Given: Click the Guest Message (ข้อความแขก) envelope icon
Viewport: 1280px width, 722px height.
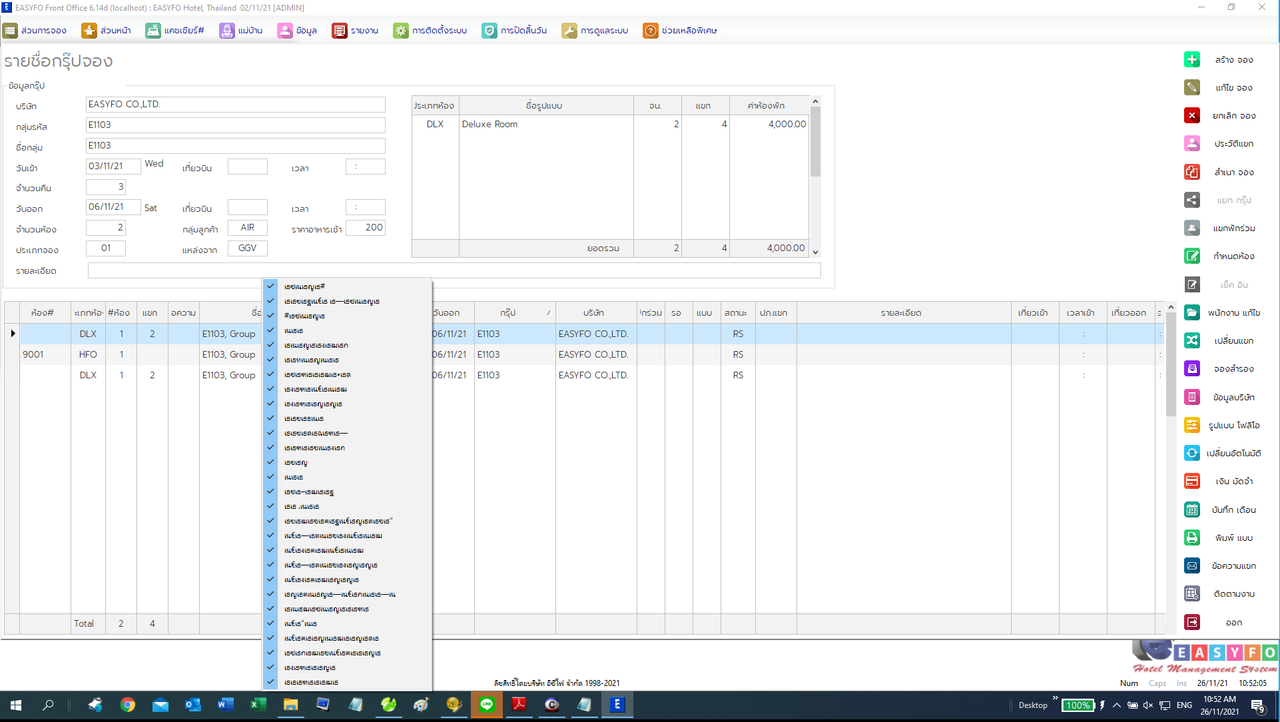Looking at the screenshot, I should pos(1192,565).
